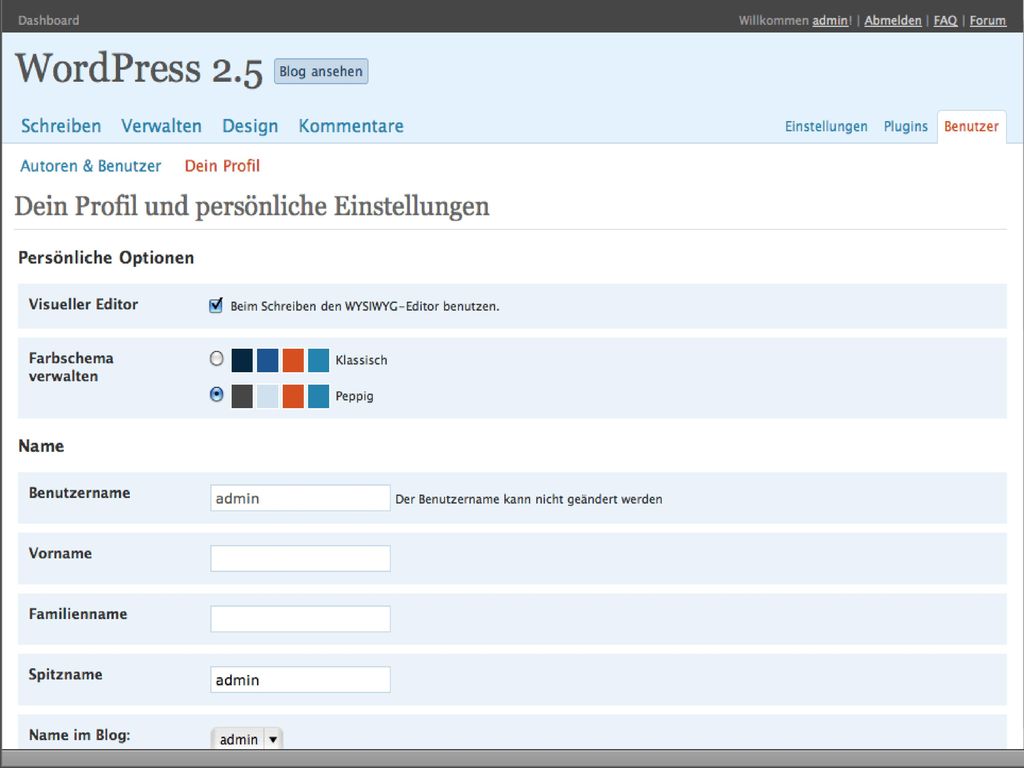Go to Plugins tab
The height and width of the screenshot is (768, 1024).
tap(905, 126)
